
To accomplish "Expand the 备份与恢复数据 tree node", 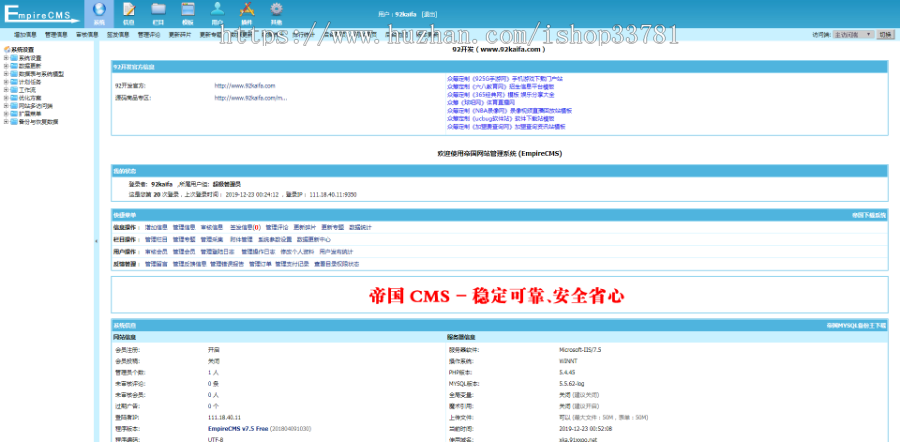I will (x=6, y=122).
